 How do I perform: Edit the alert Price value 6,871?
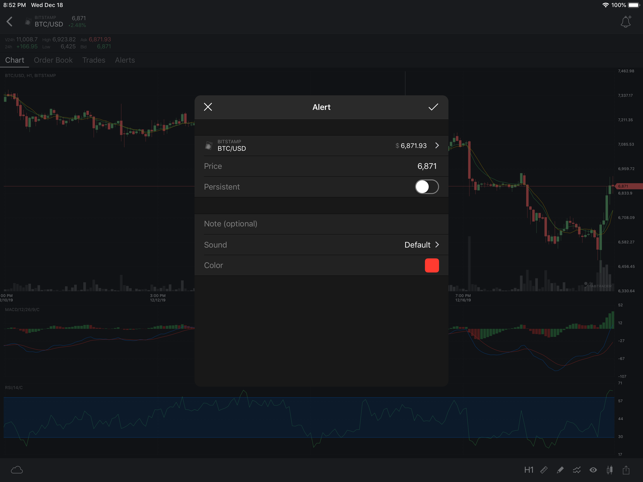426,166
